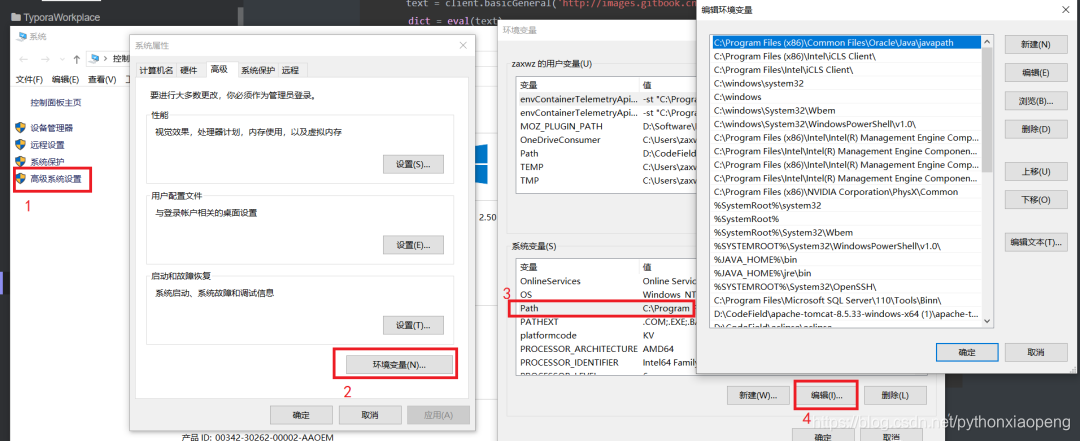Move entry up with 上移(U)

point(1035,171)
